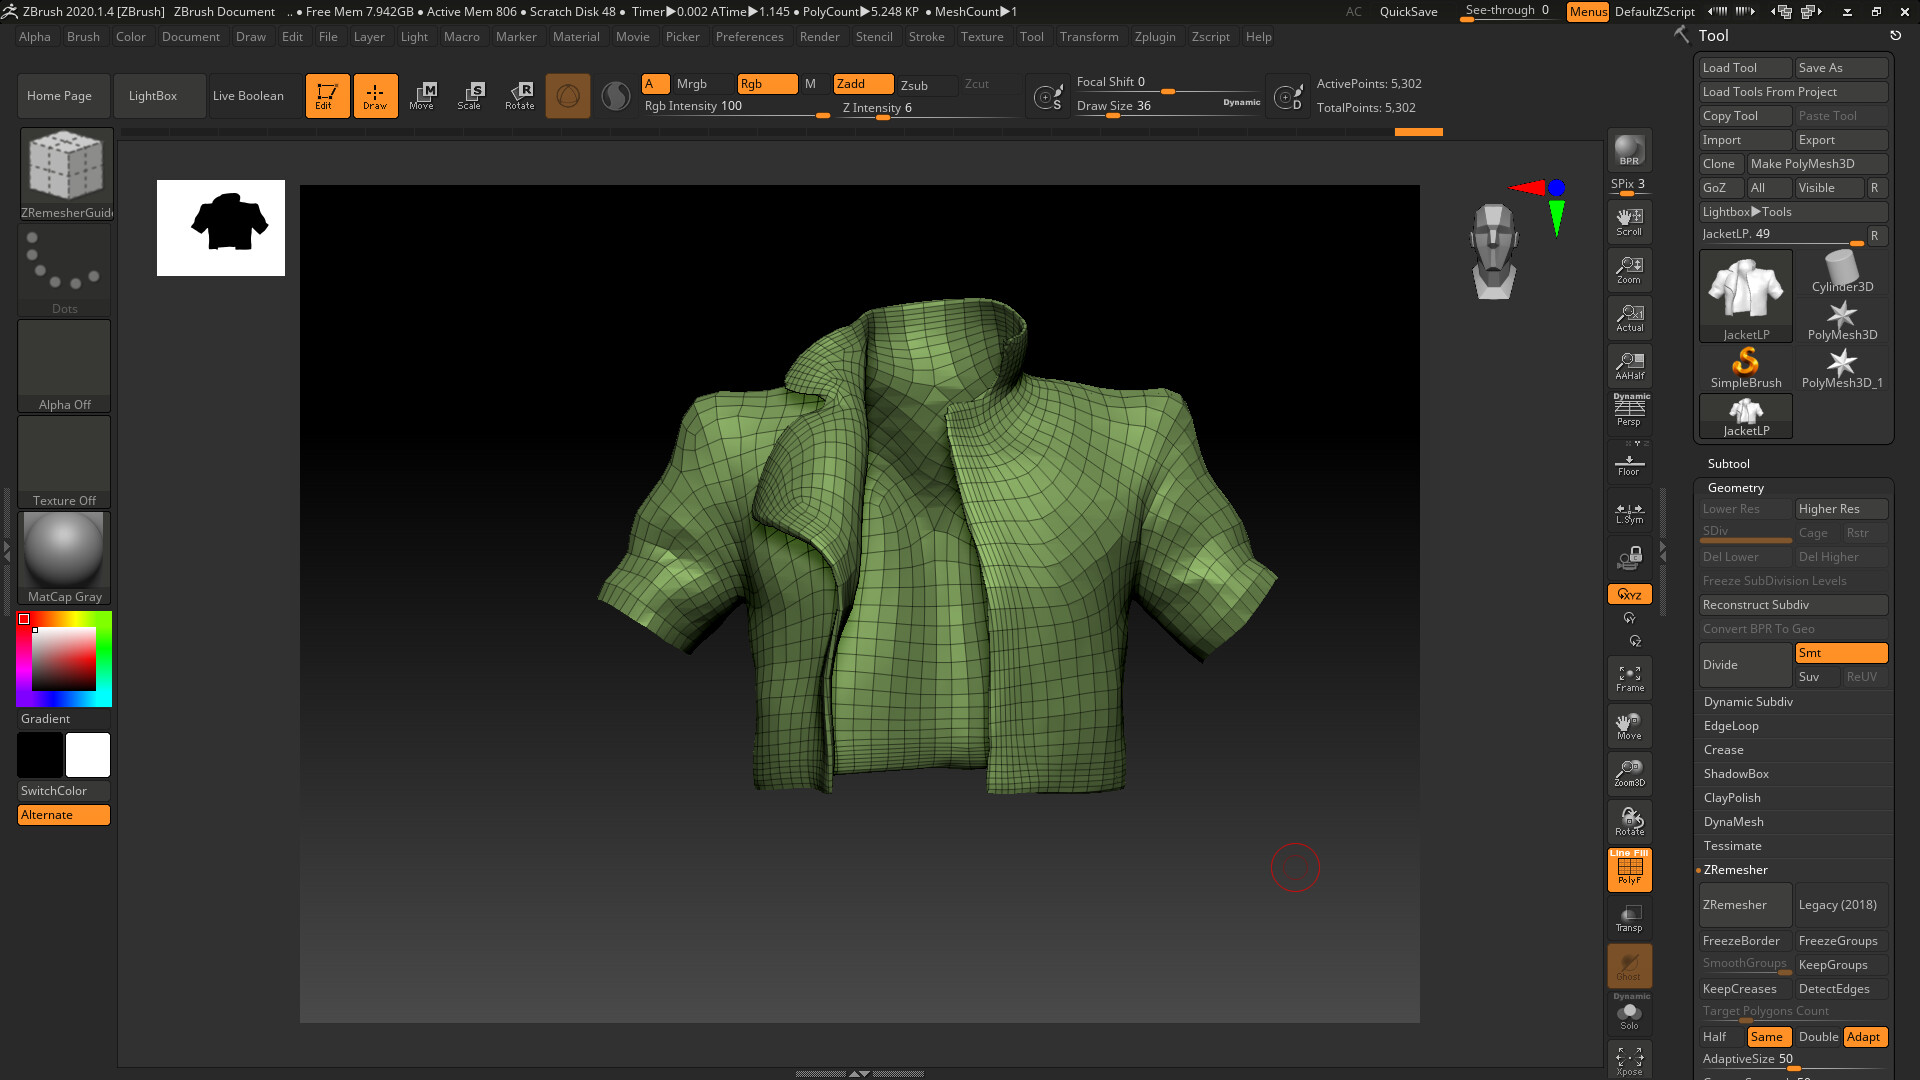The height and width of the screenshot is (1080, 1920).
Task: Pick a color in the color picker
Action: coord(64,659)
